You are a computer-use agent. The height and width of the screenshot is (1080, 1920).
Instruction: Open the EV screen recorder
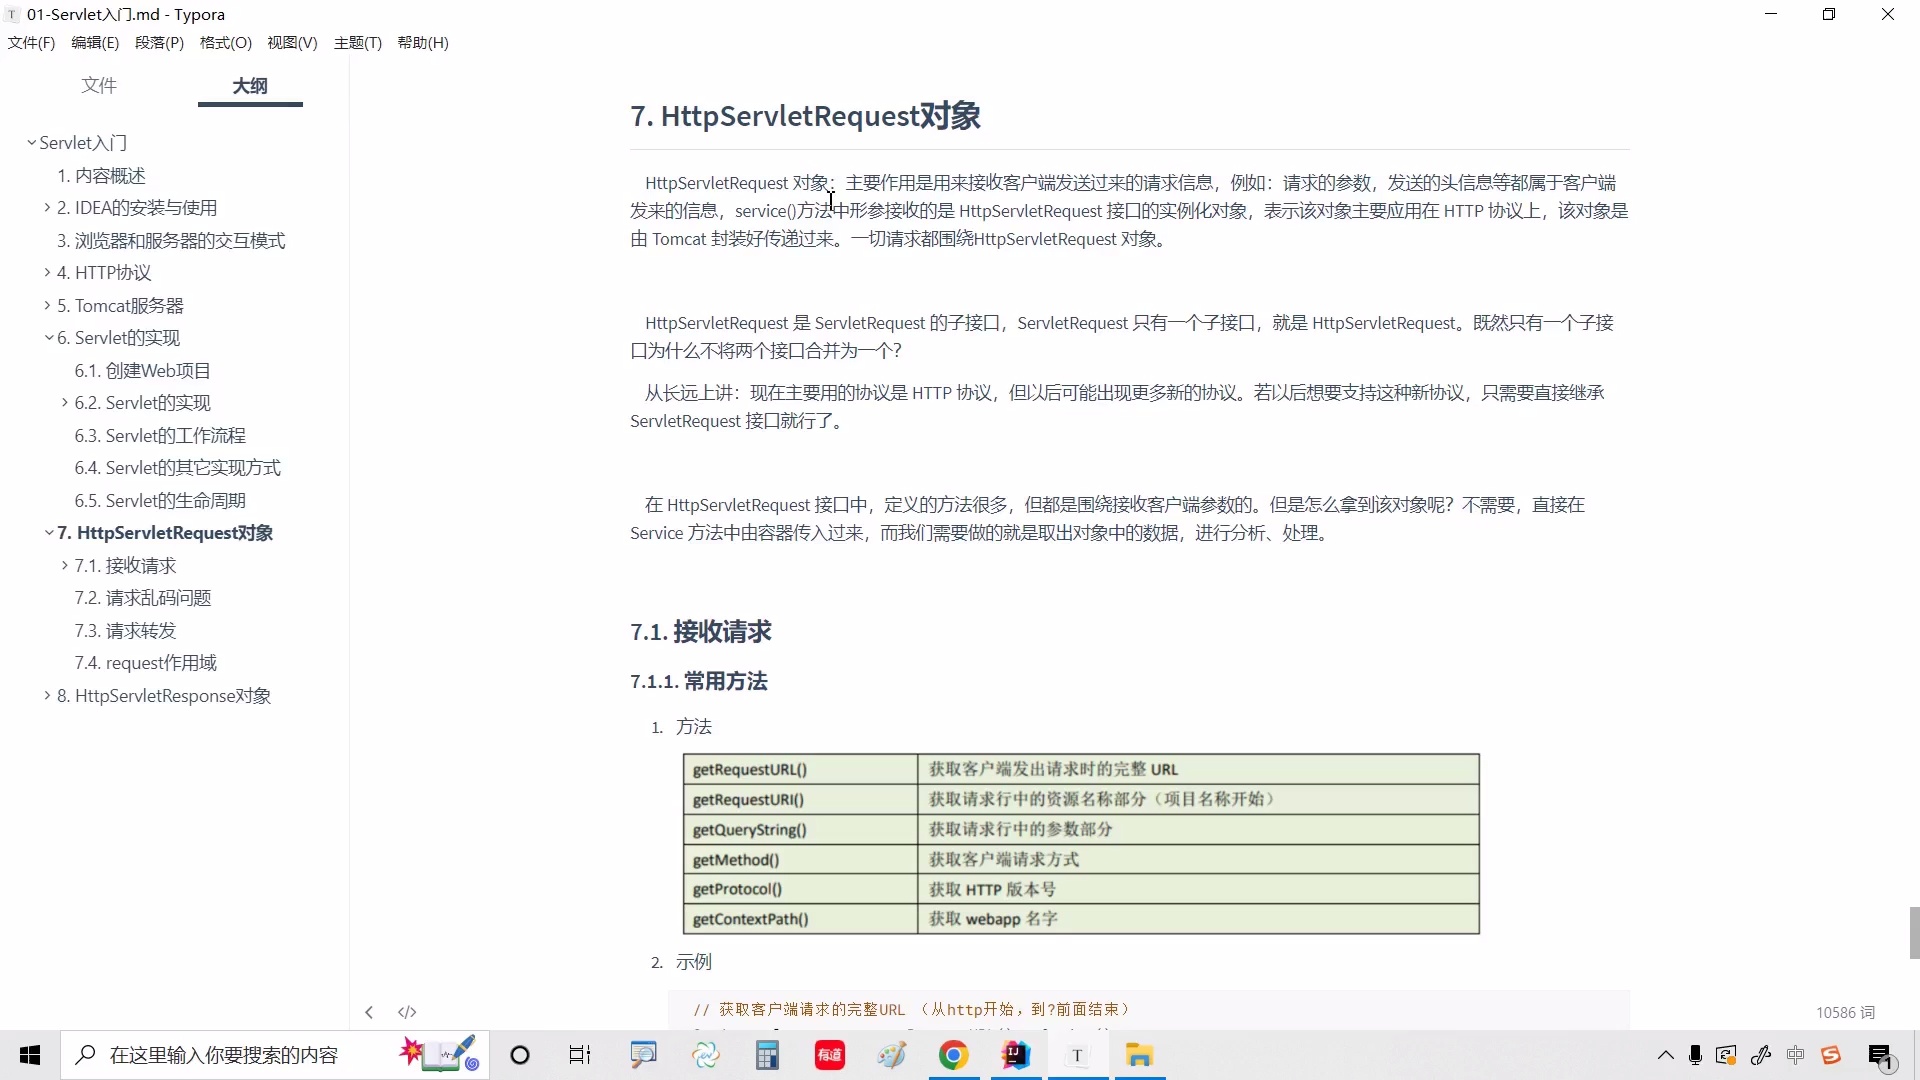click(705, 1055)
